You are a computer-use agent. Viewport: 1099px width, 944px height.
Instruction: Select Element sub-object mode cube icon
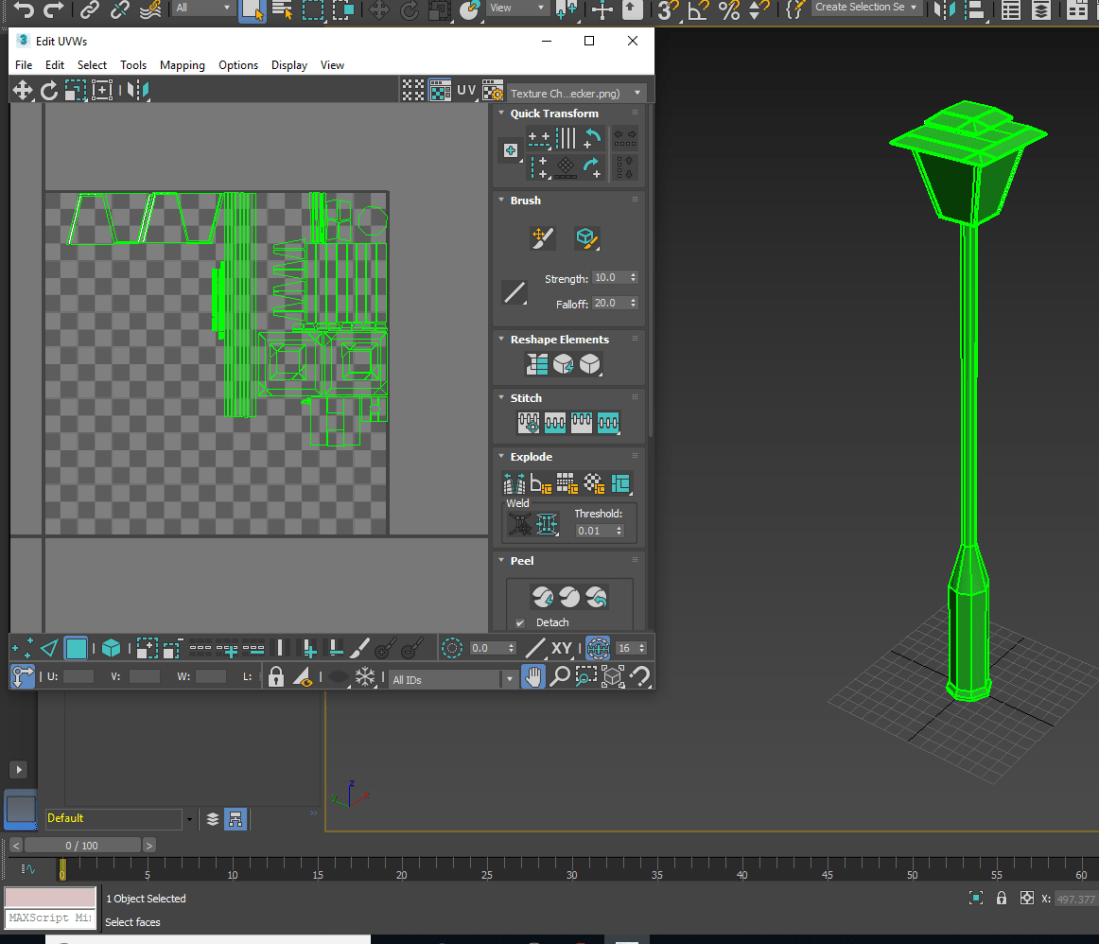tap(111, 648)
